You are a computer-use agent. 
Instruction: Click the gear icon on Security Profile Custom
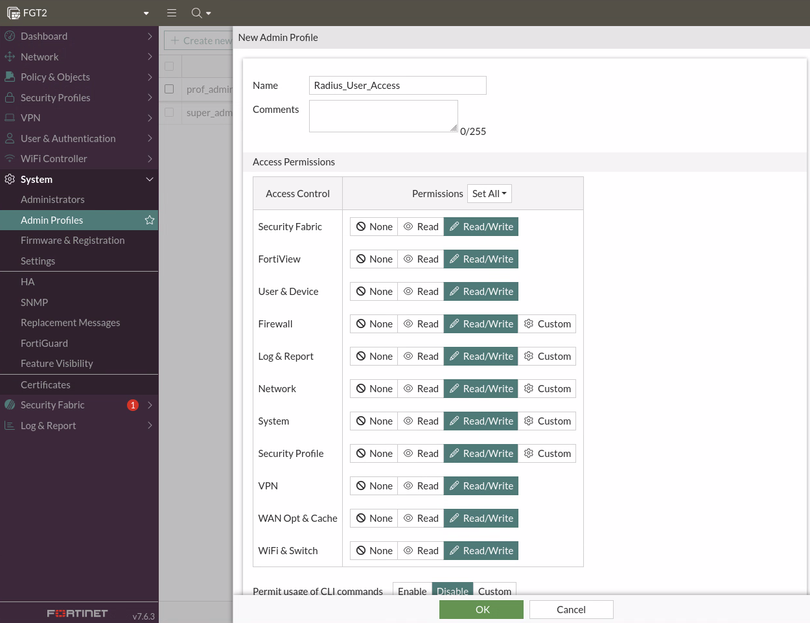(528, 453)
